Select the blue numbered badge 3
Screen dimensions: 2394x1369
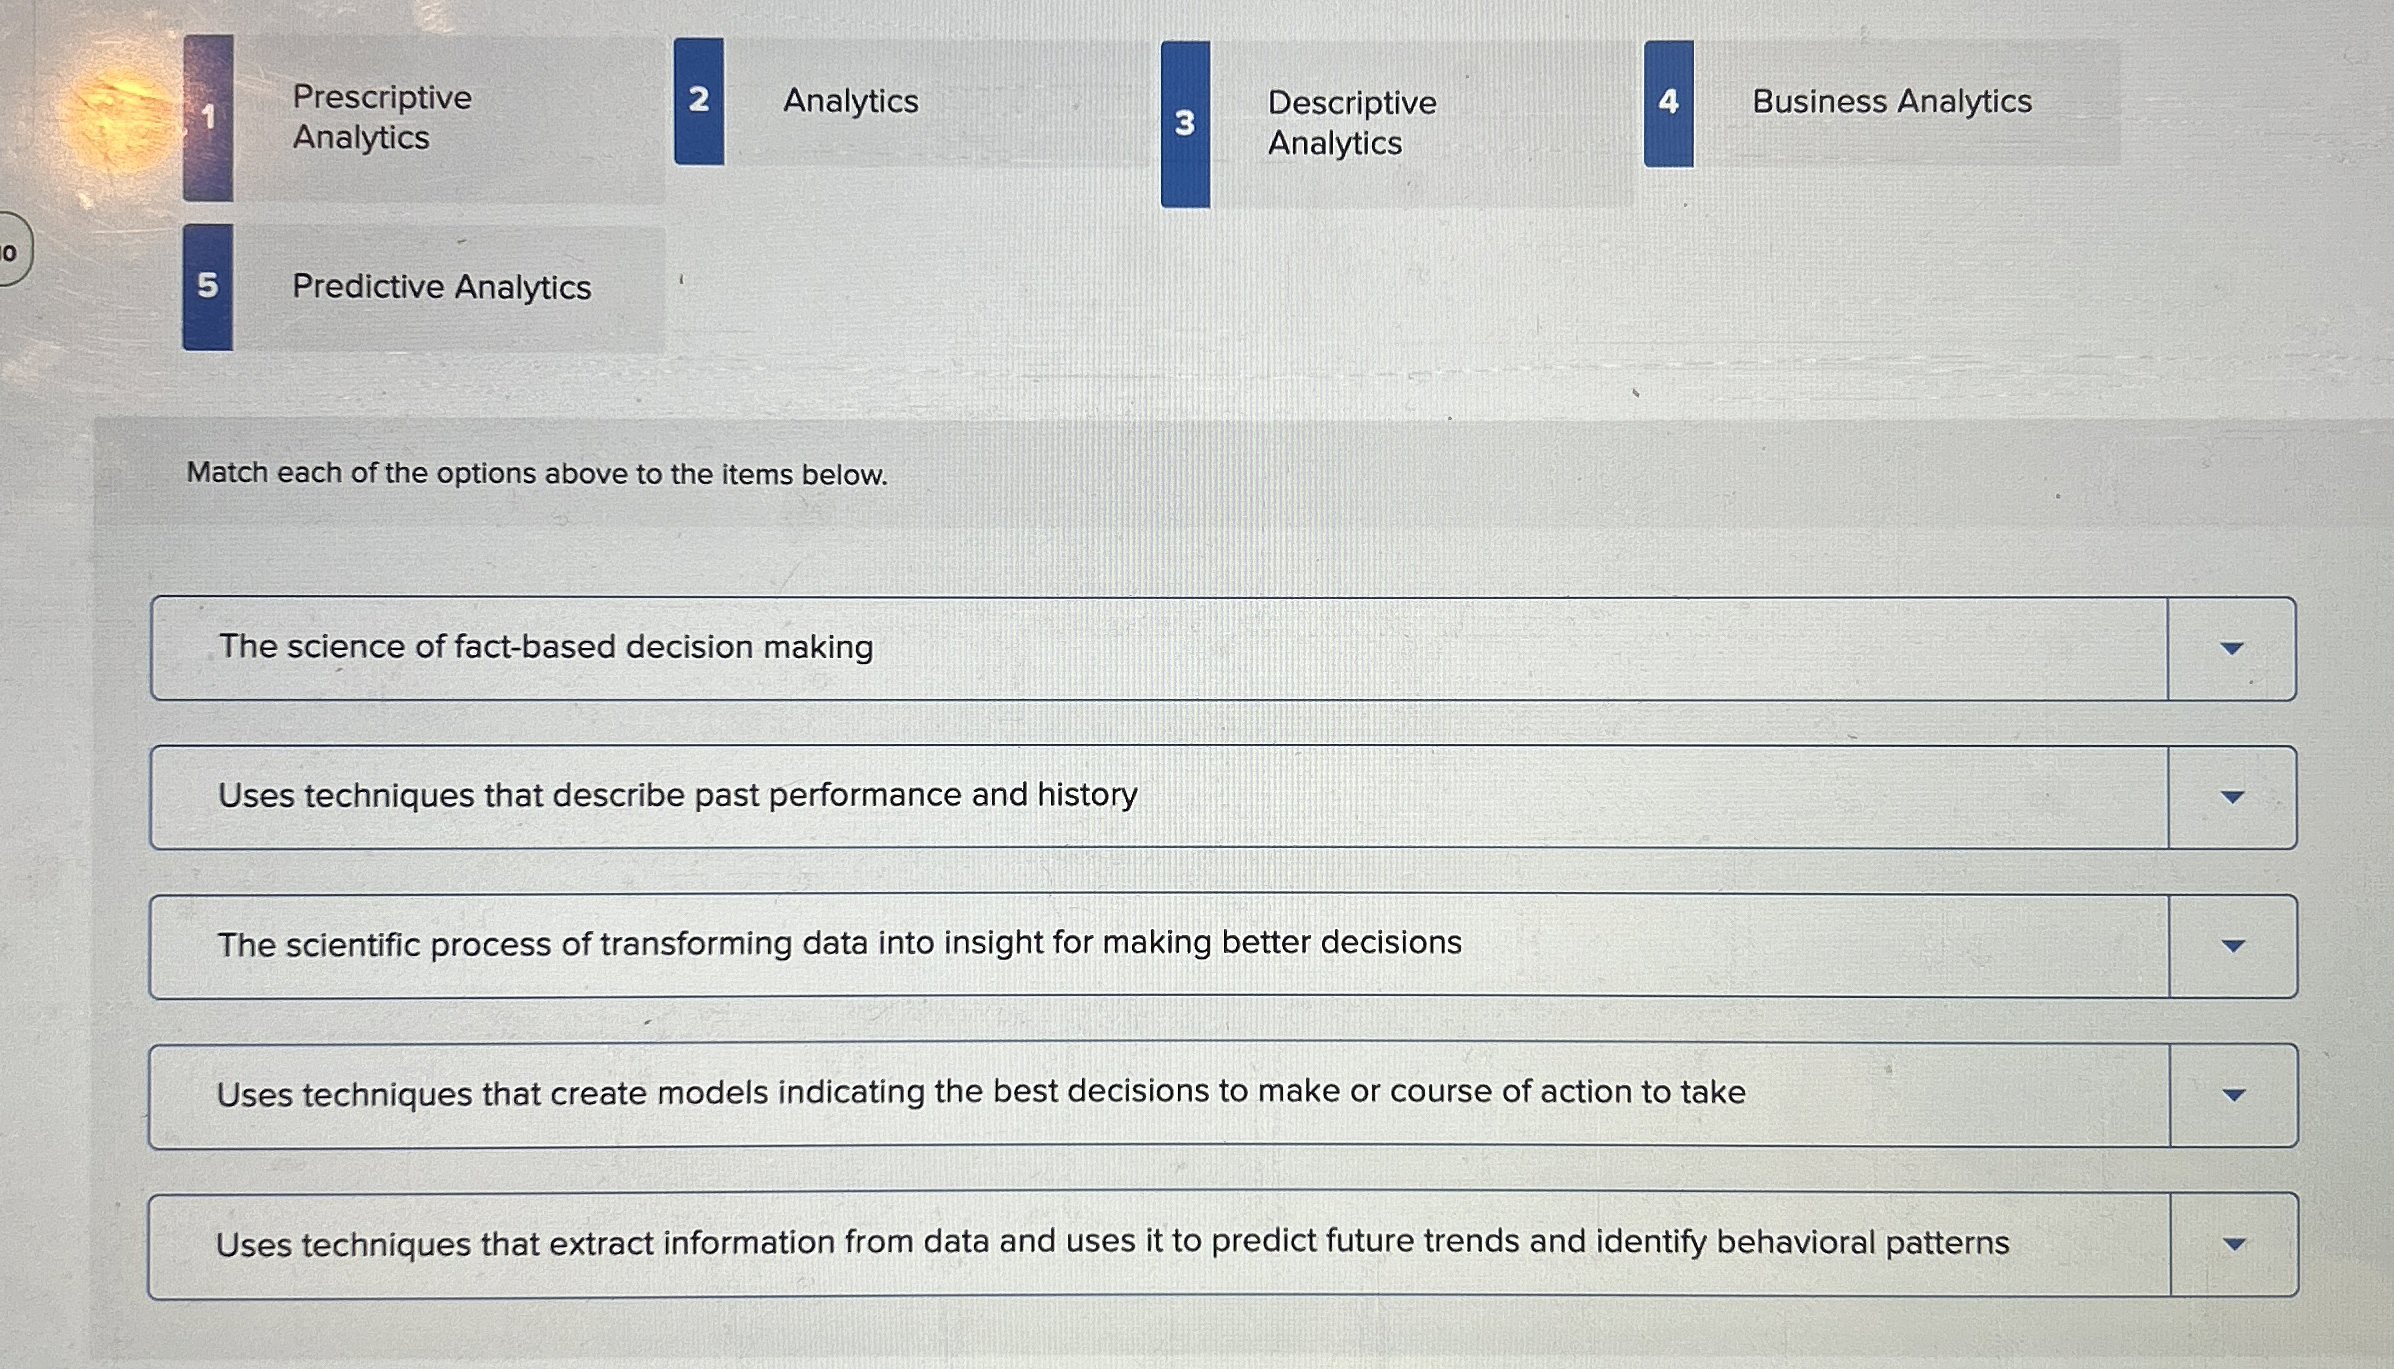[x=1185, y=124]
